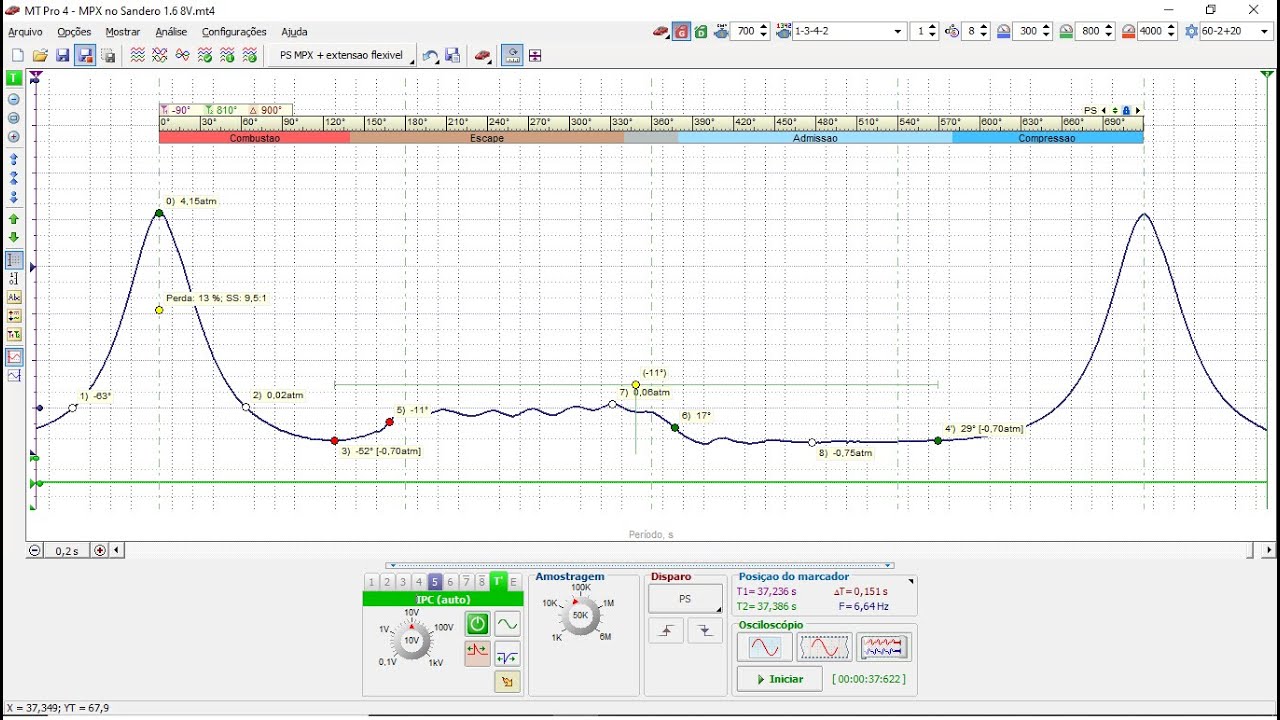Viewport: 1280px width, 720px height.
Task: Click the Amostragem 50K sampling knob
Action: (580, 615)
